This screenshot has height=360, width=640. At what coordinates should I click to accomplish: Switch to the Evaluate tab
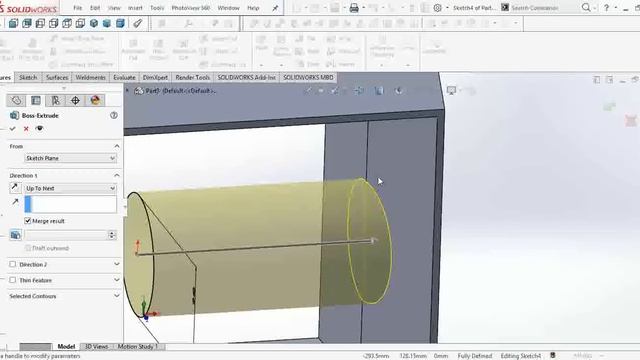click(124, 77)
